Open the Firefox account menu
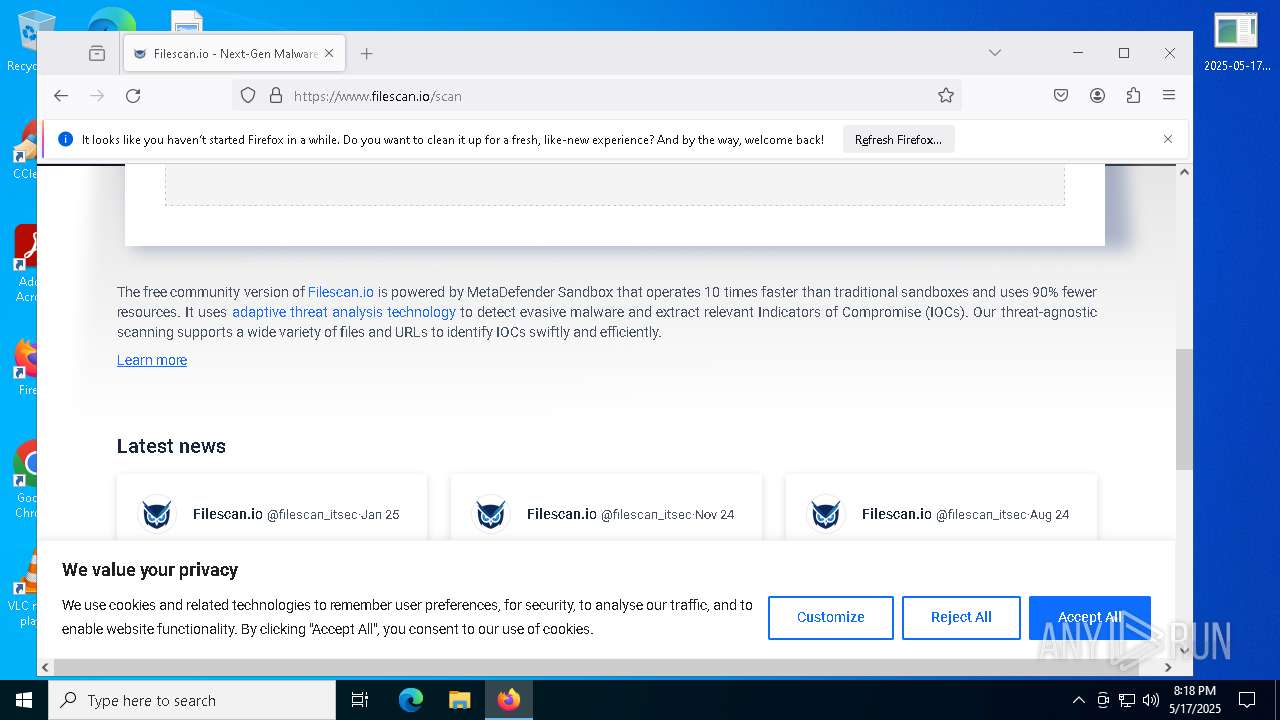 click(x=1097, y=96)
